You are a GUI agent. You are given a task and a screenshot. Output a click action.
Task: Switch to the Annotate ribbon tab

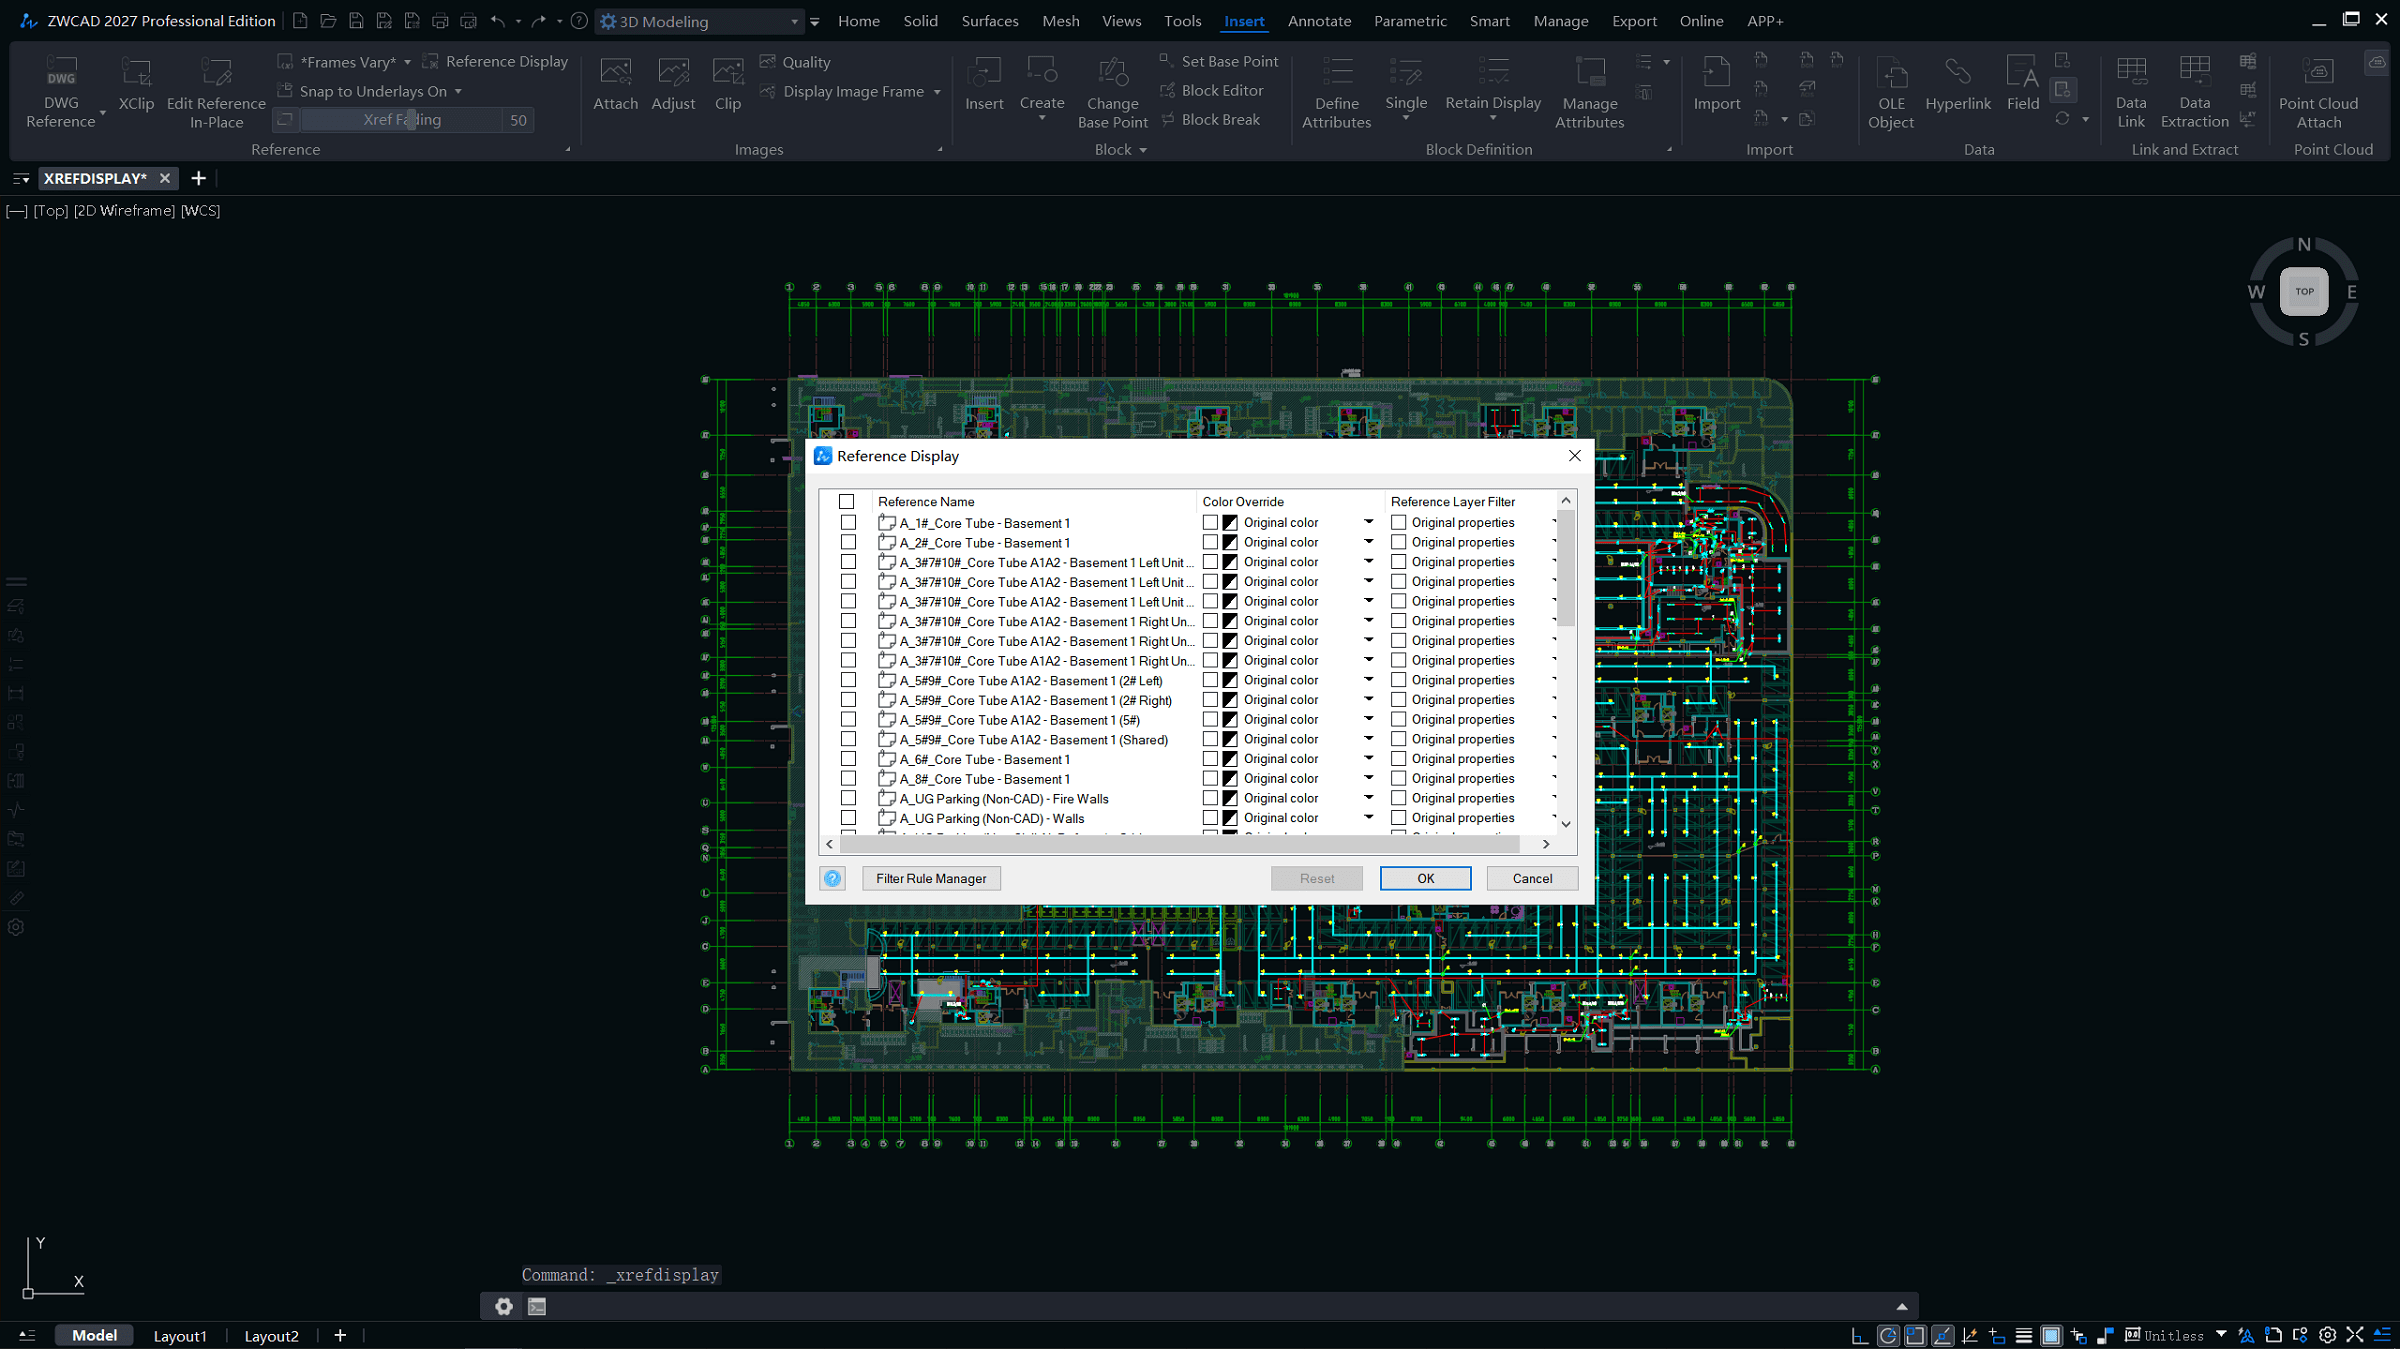click(1319, 21)
